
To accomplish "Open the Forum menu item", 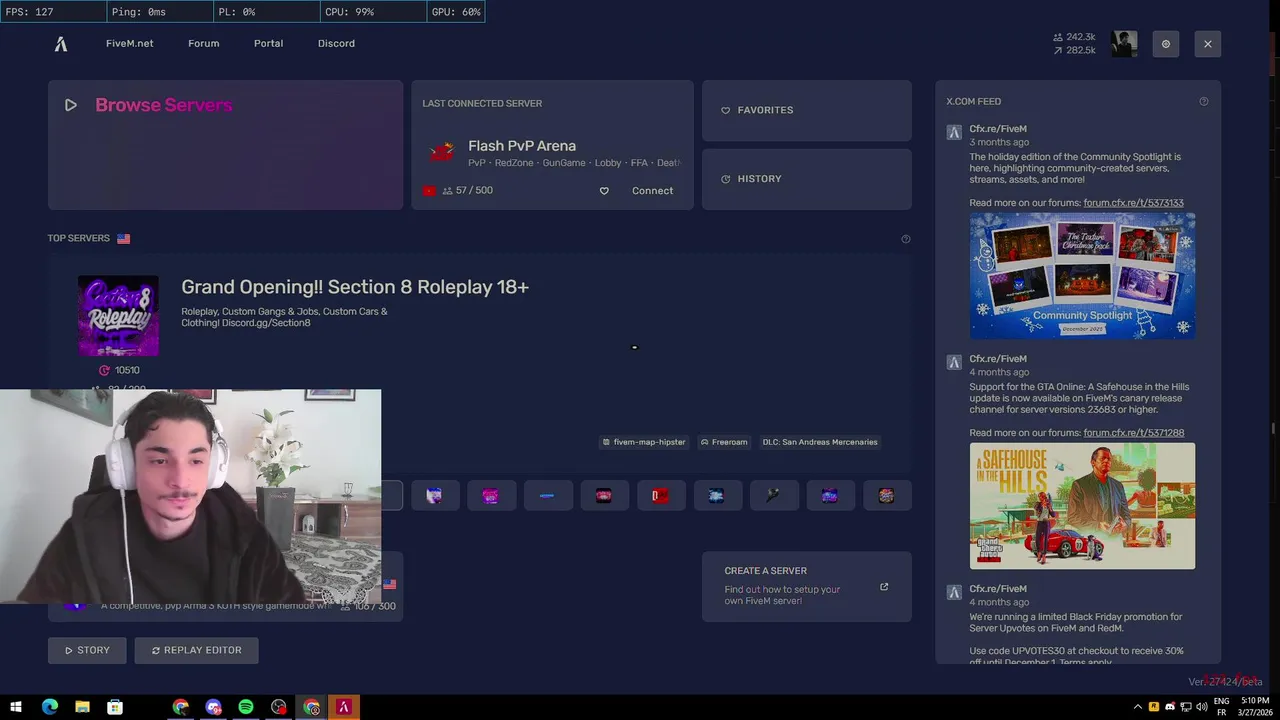I will pos(203,44).
